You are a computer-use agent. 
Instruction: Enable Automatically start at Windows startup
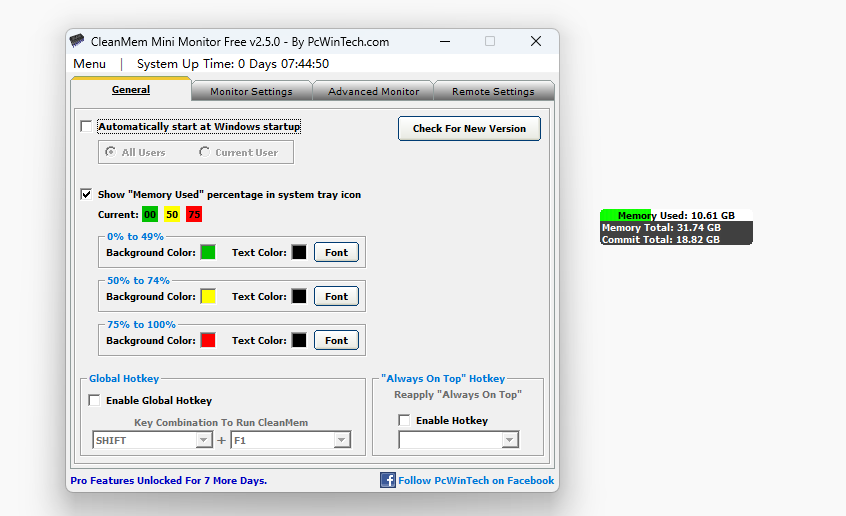[86, 127]
